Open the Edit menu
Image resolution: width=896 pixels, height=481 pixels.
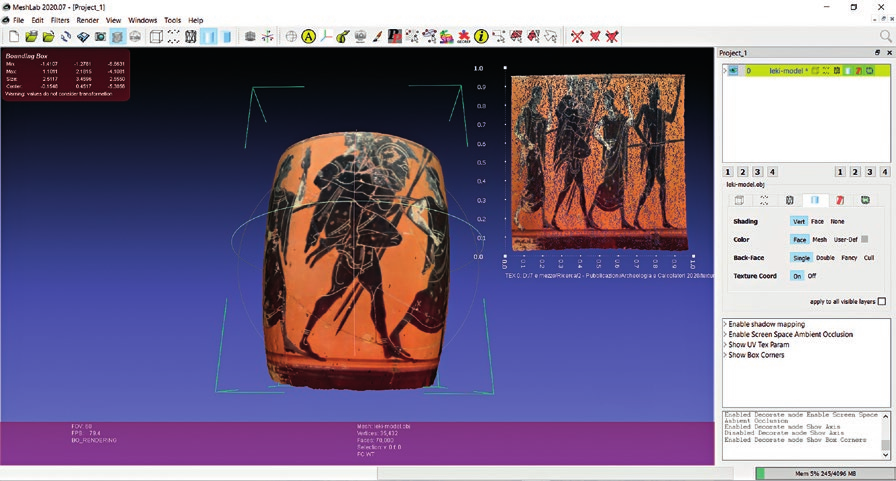pos(38,20)
